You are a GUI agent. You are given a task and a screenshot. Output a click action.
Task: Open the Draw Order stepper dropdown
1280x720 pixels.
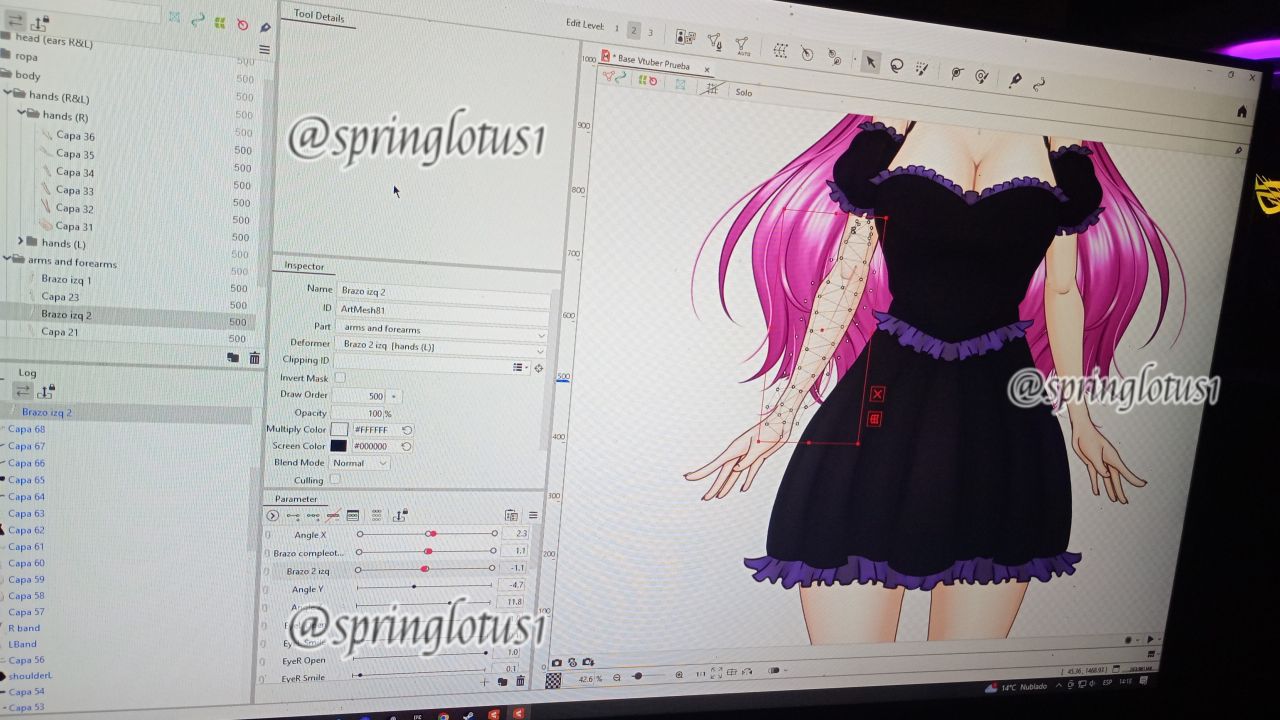click(394, 397)
